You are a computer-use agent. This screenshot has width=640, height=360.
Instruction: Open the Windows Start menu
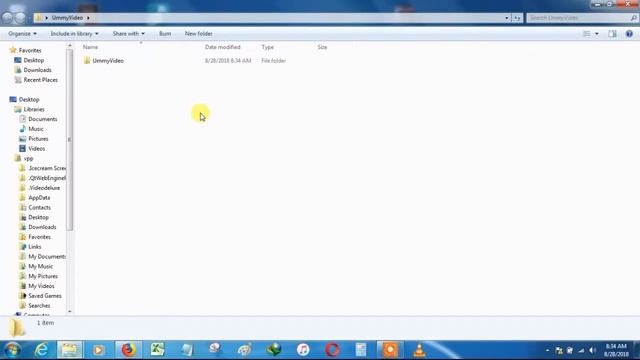pyautogui.click(x=12, y=350)
